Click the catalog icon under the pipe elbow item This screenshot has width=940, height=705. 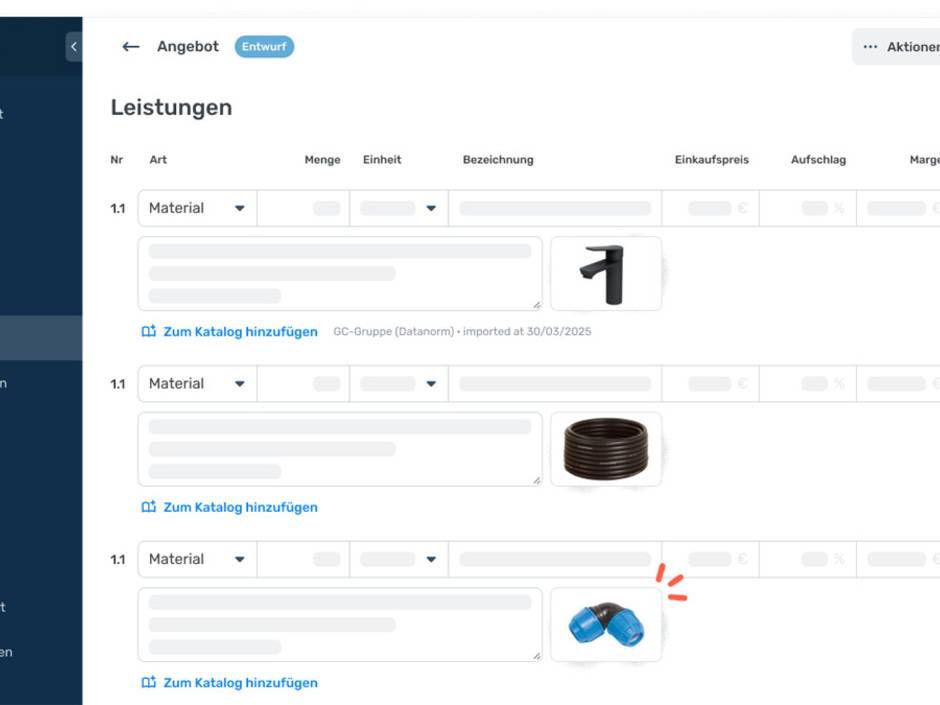[149, 683]
